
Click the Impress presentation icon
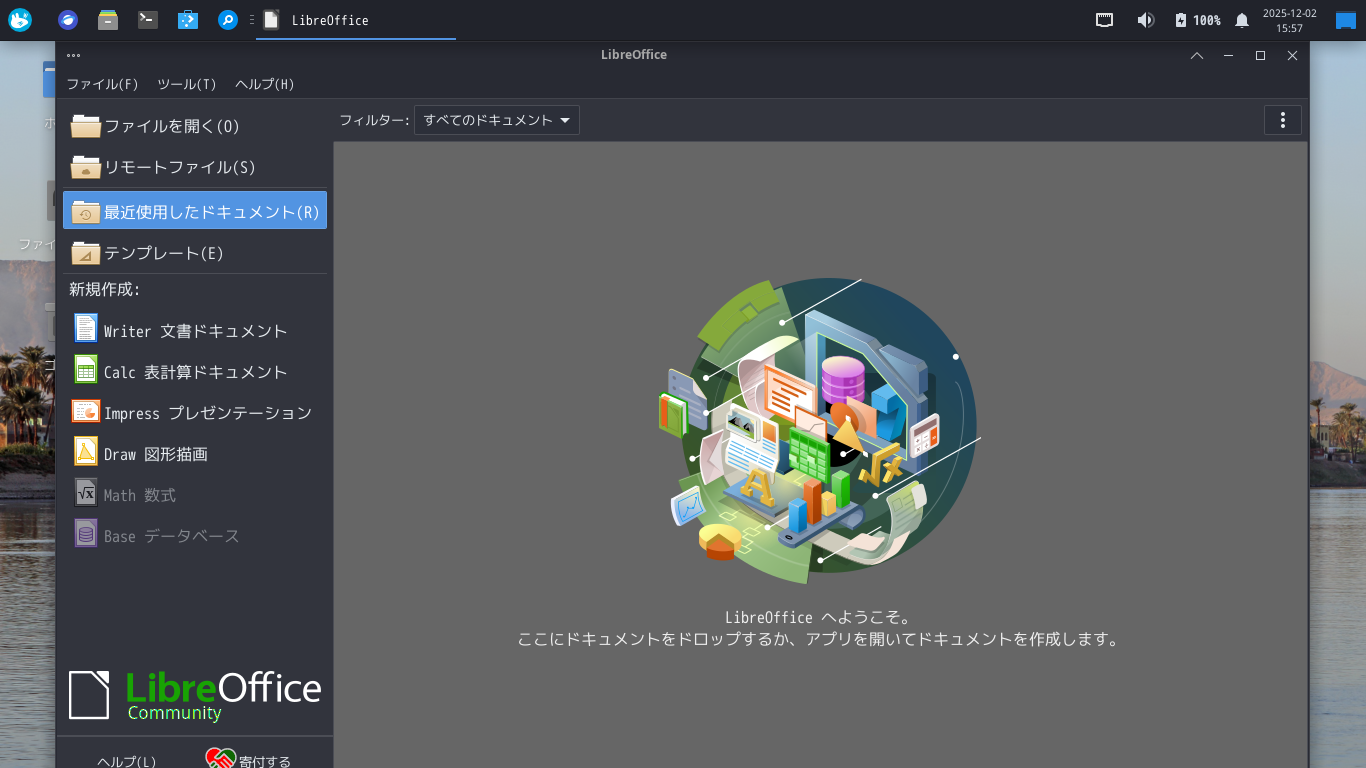click(x=86, y=411)
